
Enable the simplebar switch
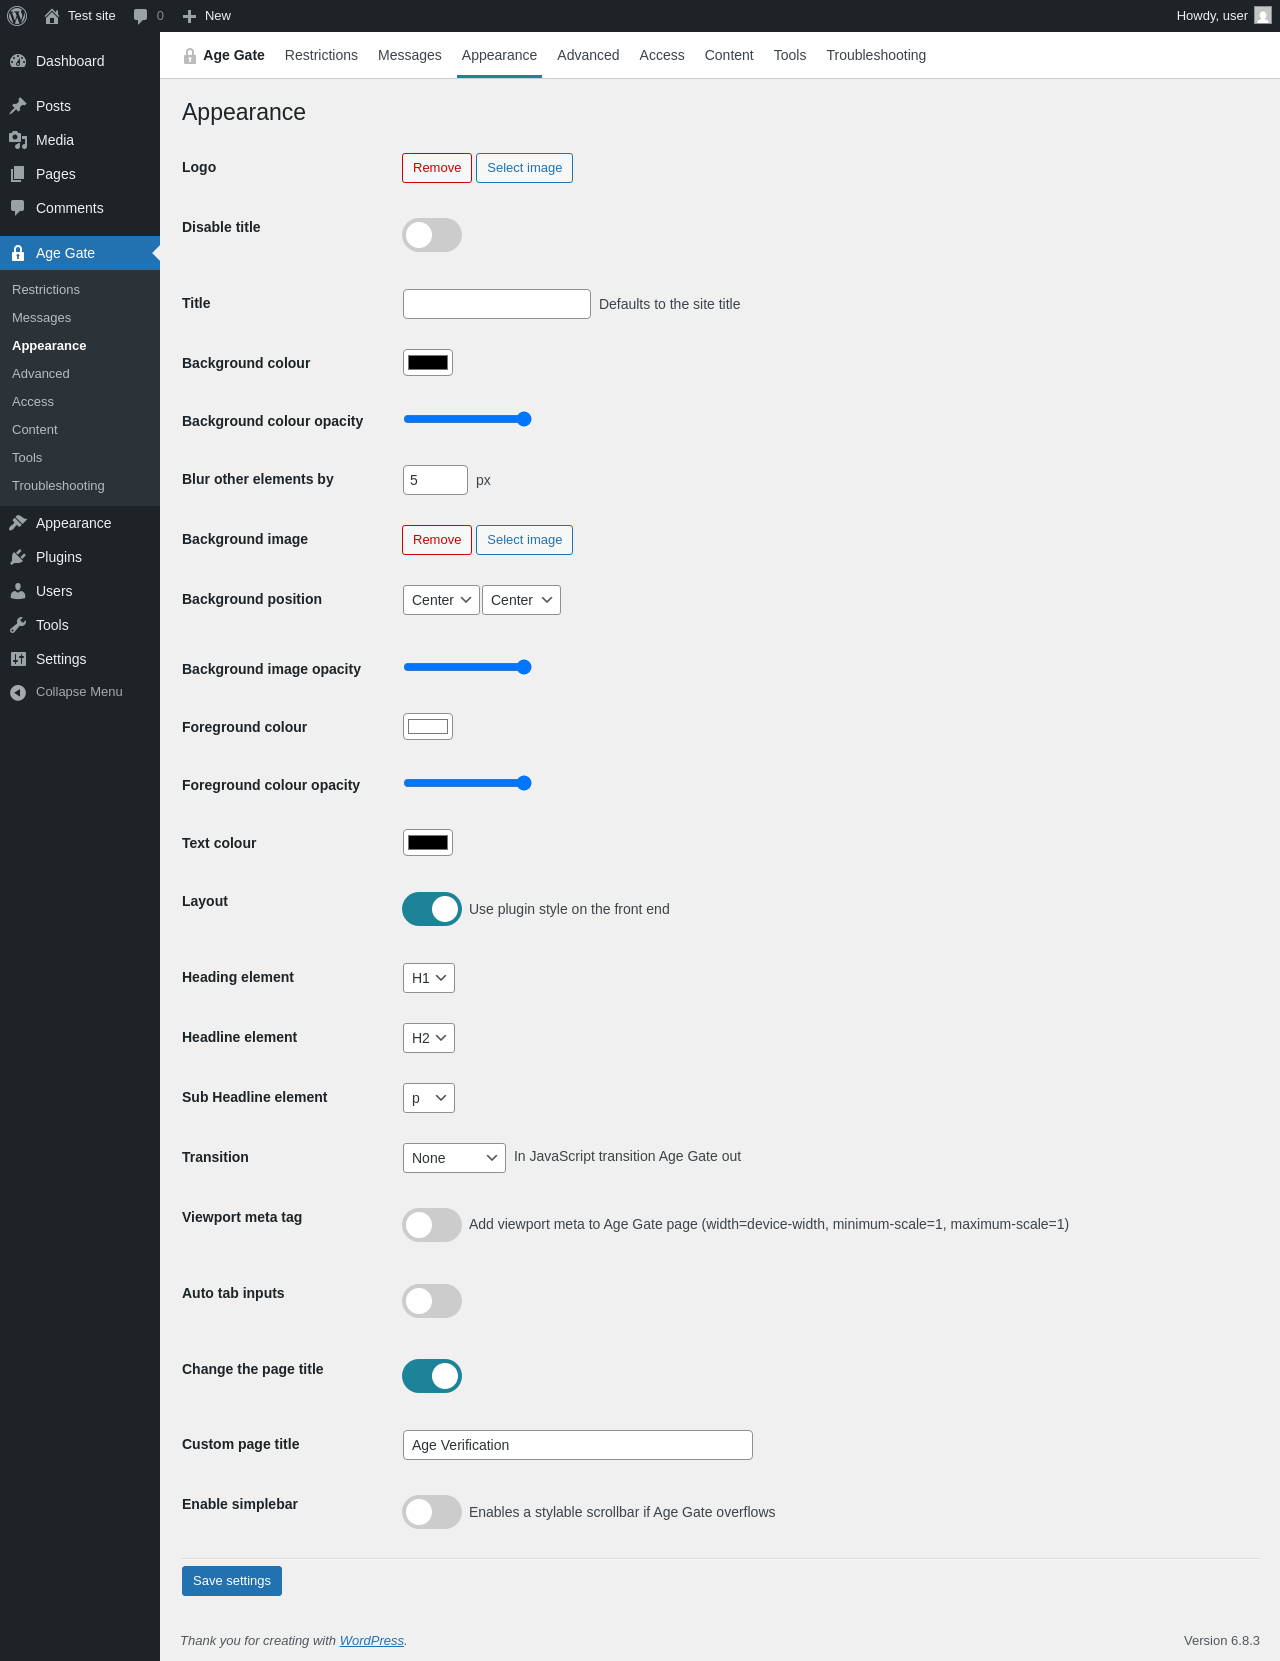point(432,1512)
